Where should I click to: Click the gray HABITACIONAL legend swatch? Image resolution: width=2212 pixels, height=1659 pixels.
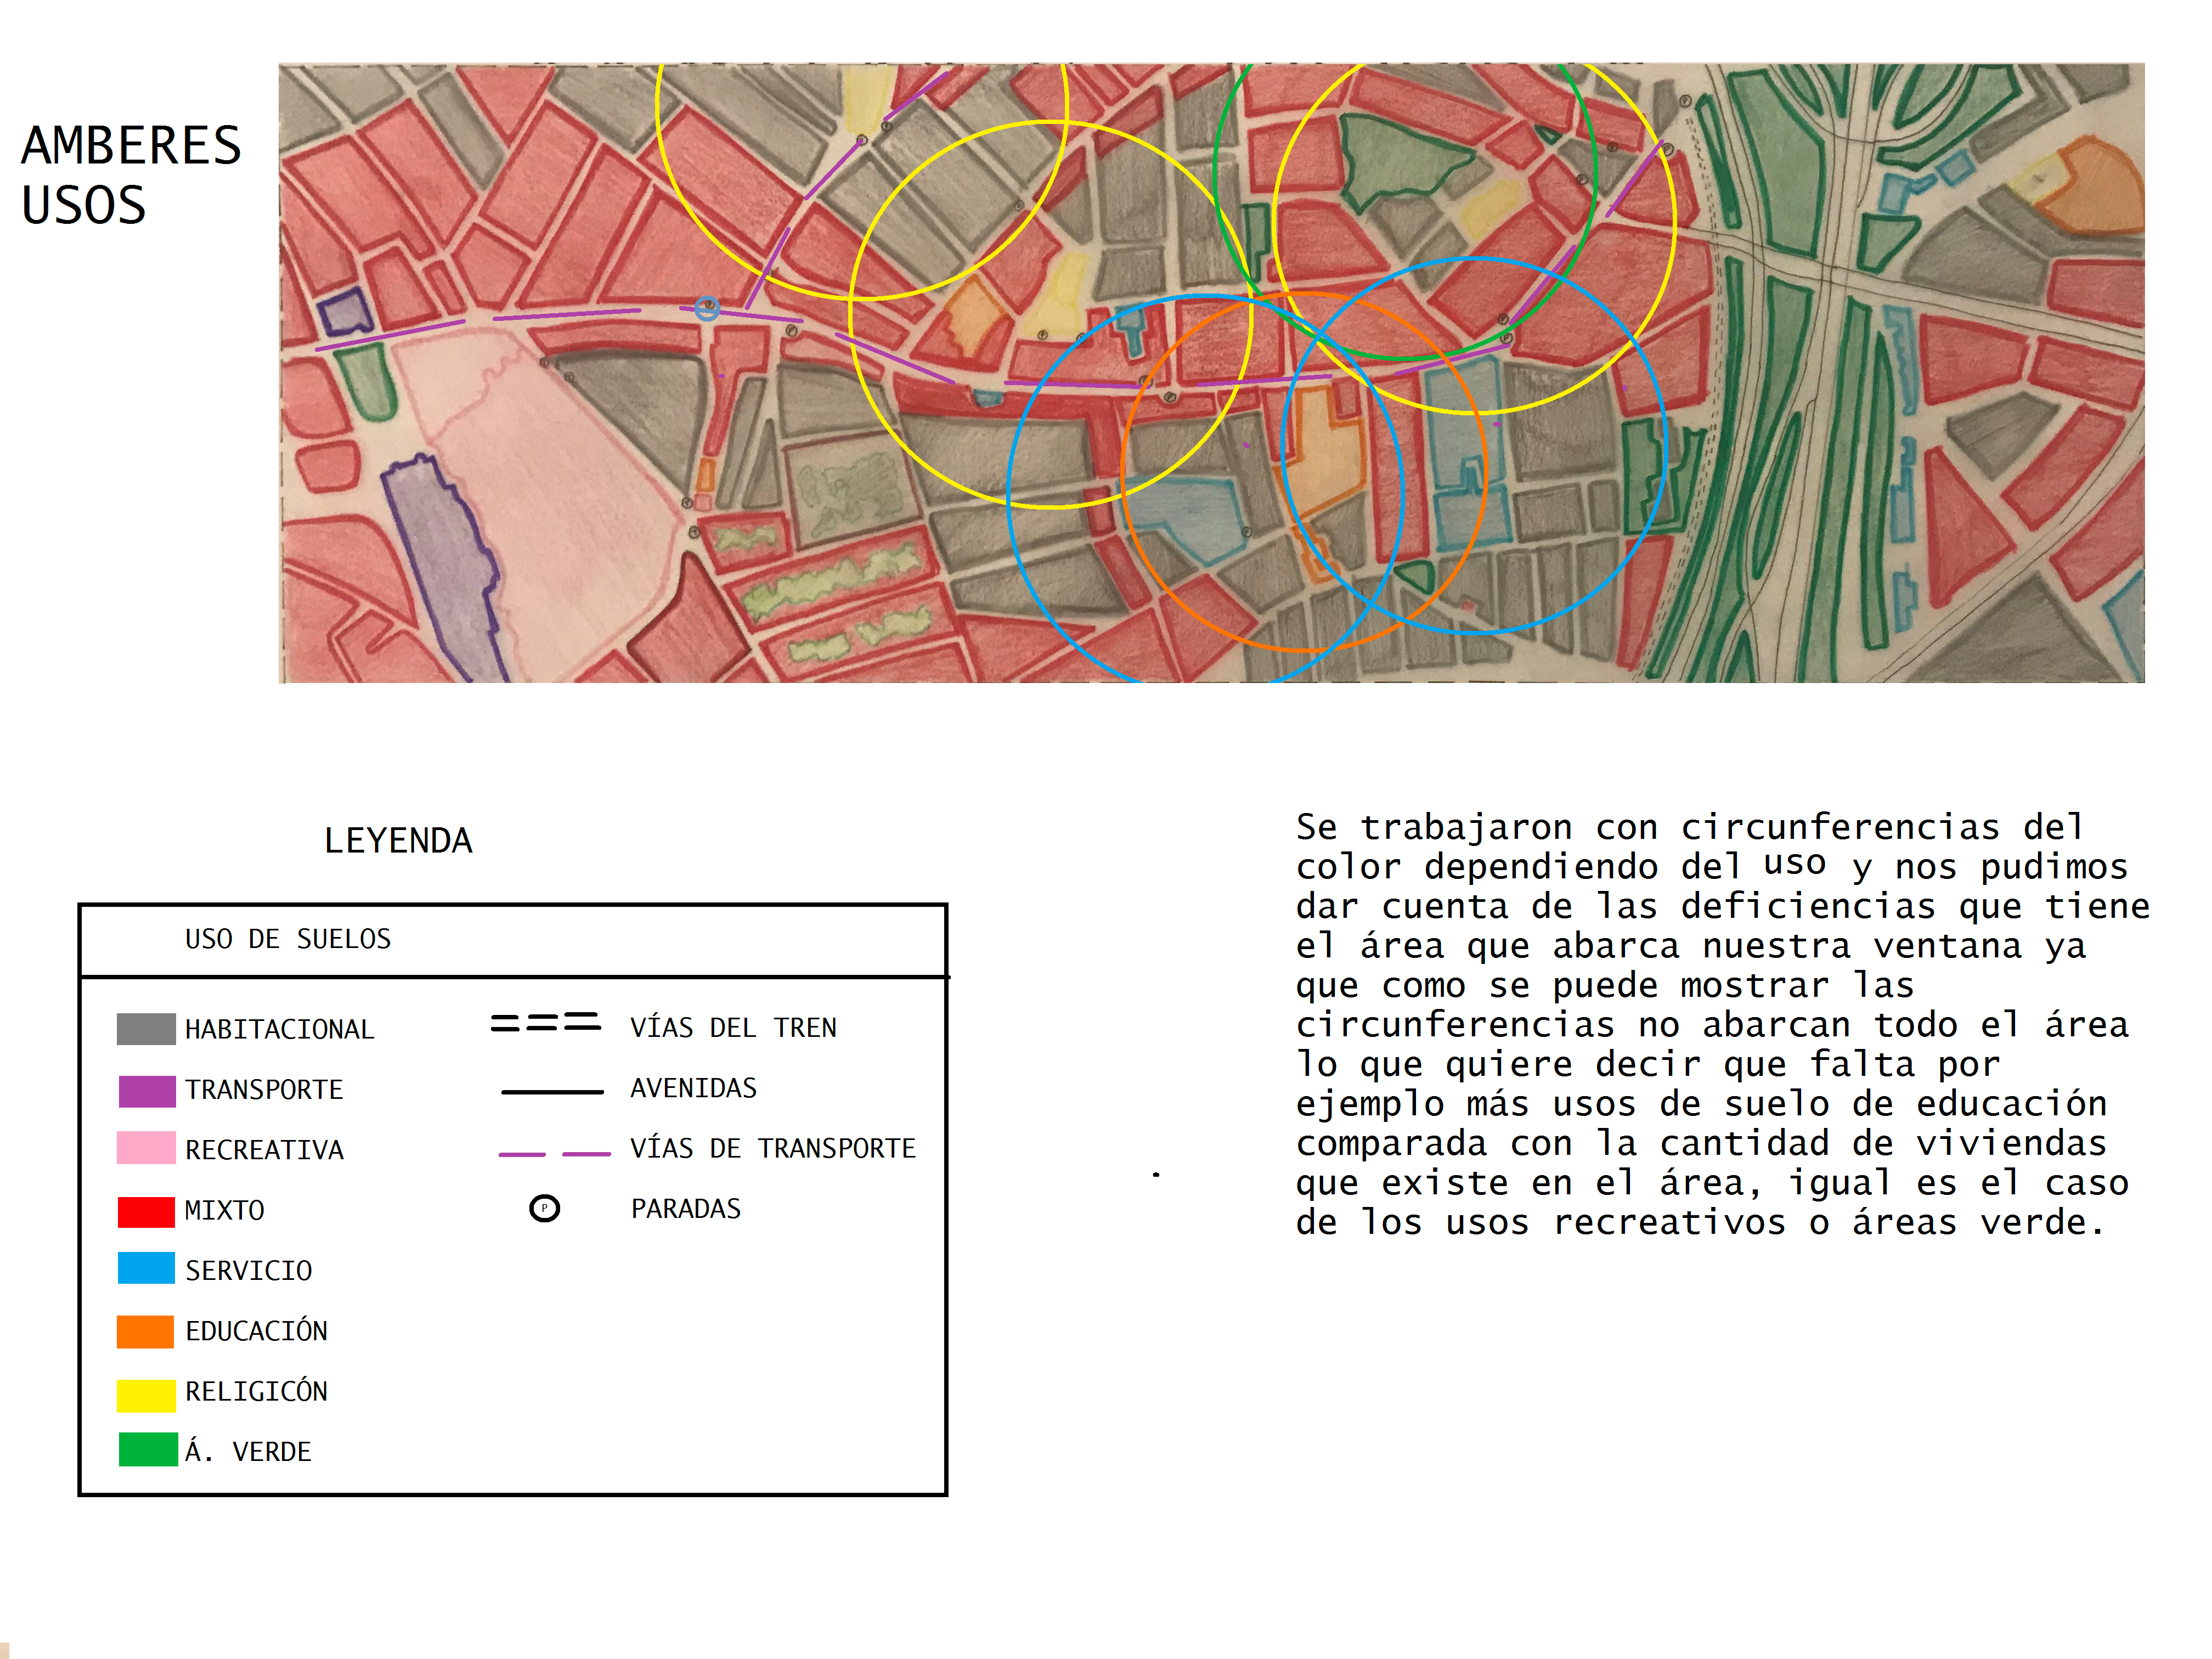[146, 1029]
